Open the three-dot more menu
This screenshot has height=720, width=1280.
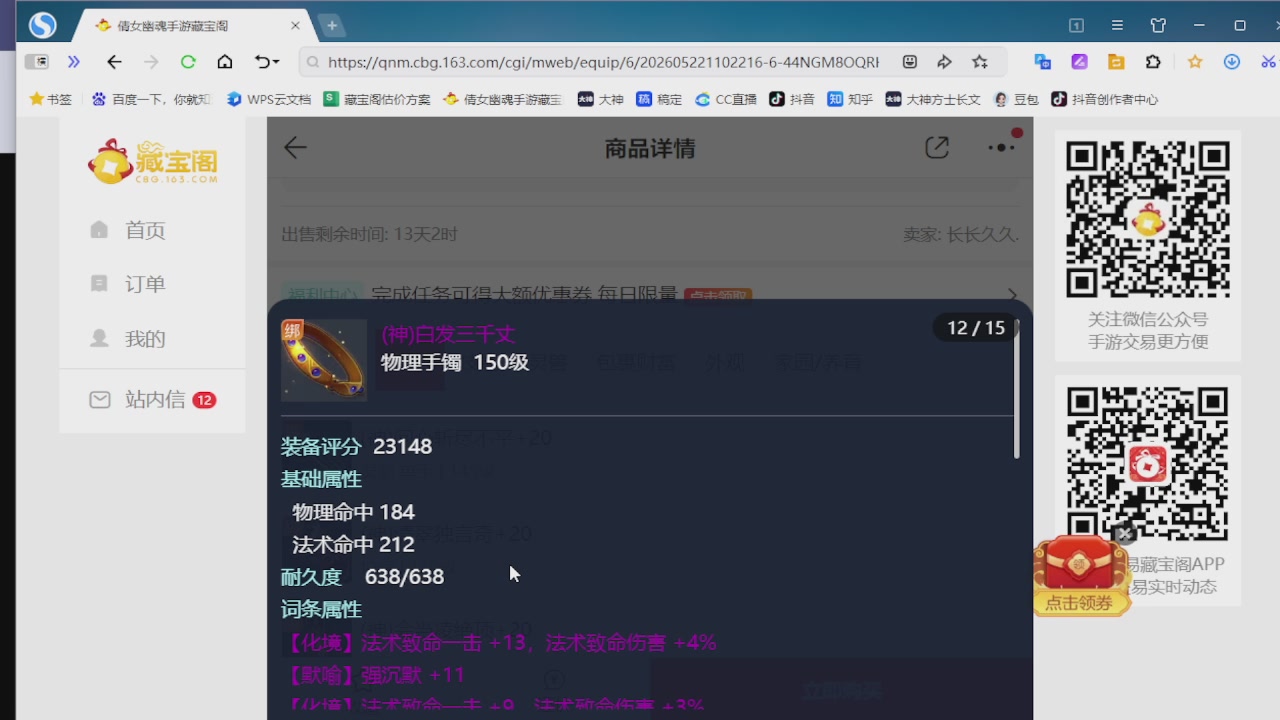point(1001,147)
